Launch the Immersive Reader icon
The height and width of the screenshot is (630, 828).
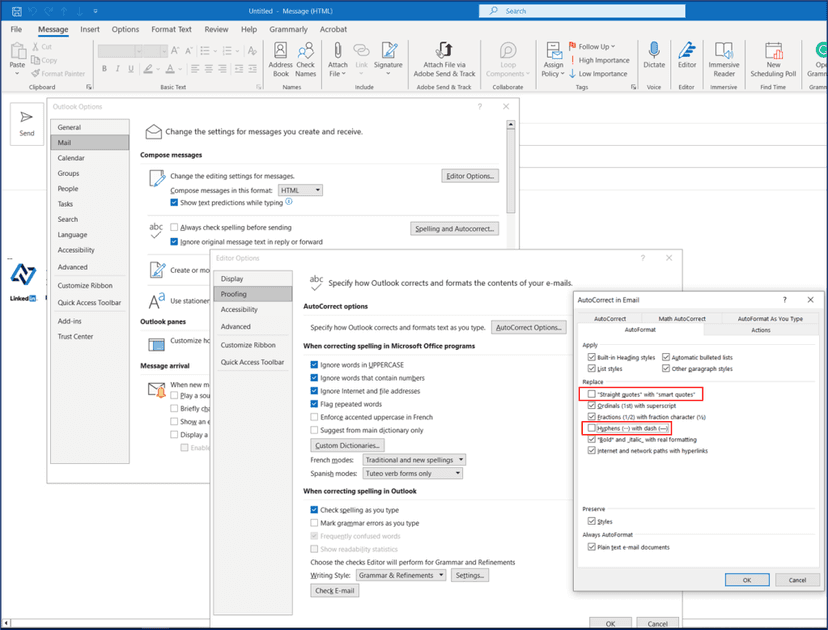724,51
